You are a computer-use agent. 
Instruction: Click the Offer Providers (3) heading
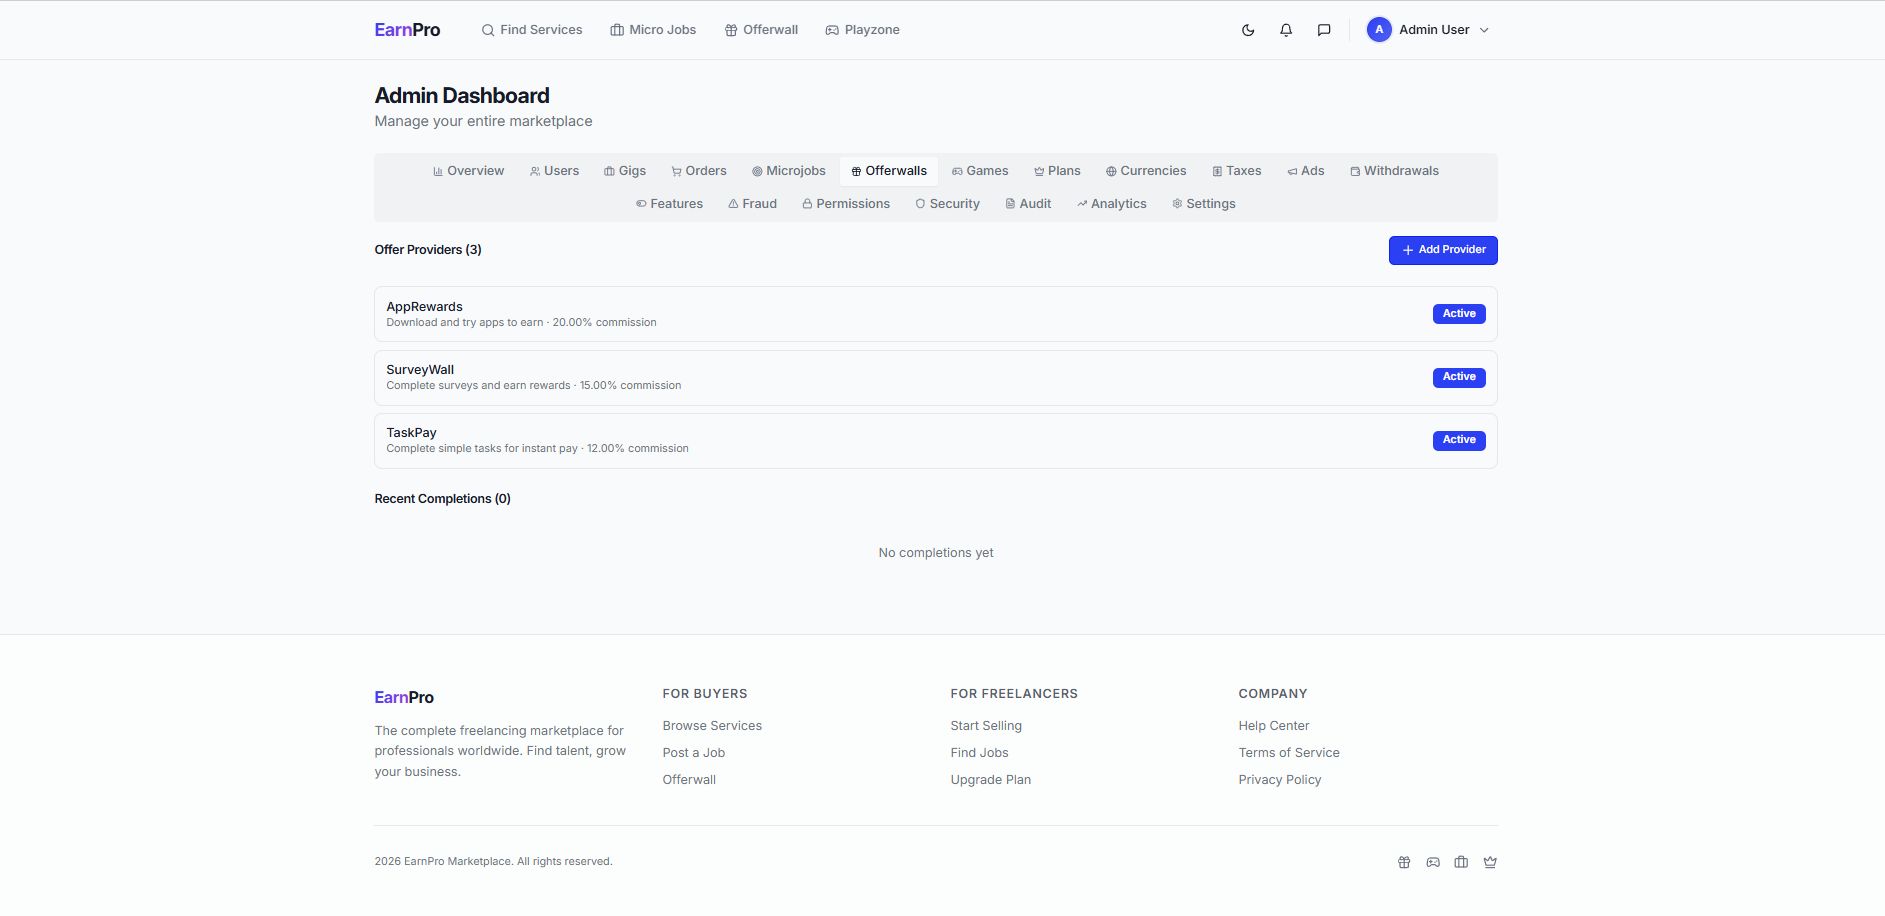tap(428, 250)
